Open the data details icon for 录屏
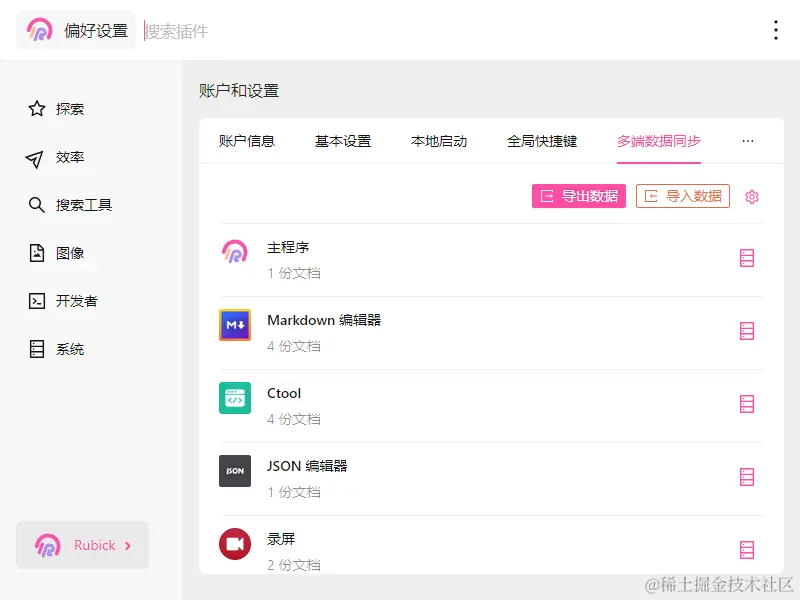The image size is (800, 600). pos(747,550)
